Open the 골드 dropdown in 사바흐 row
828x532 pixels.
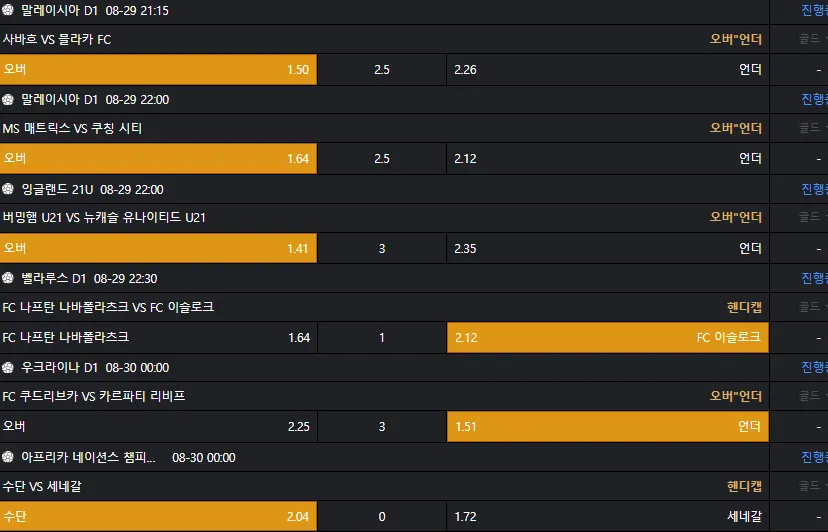(x=813, y=39)
